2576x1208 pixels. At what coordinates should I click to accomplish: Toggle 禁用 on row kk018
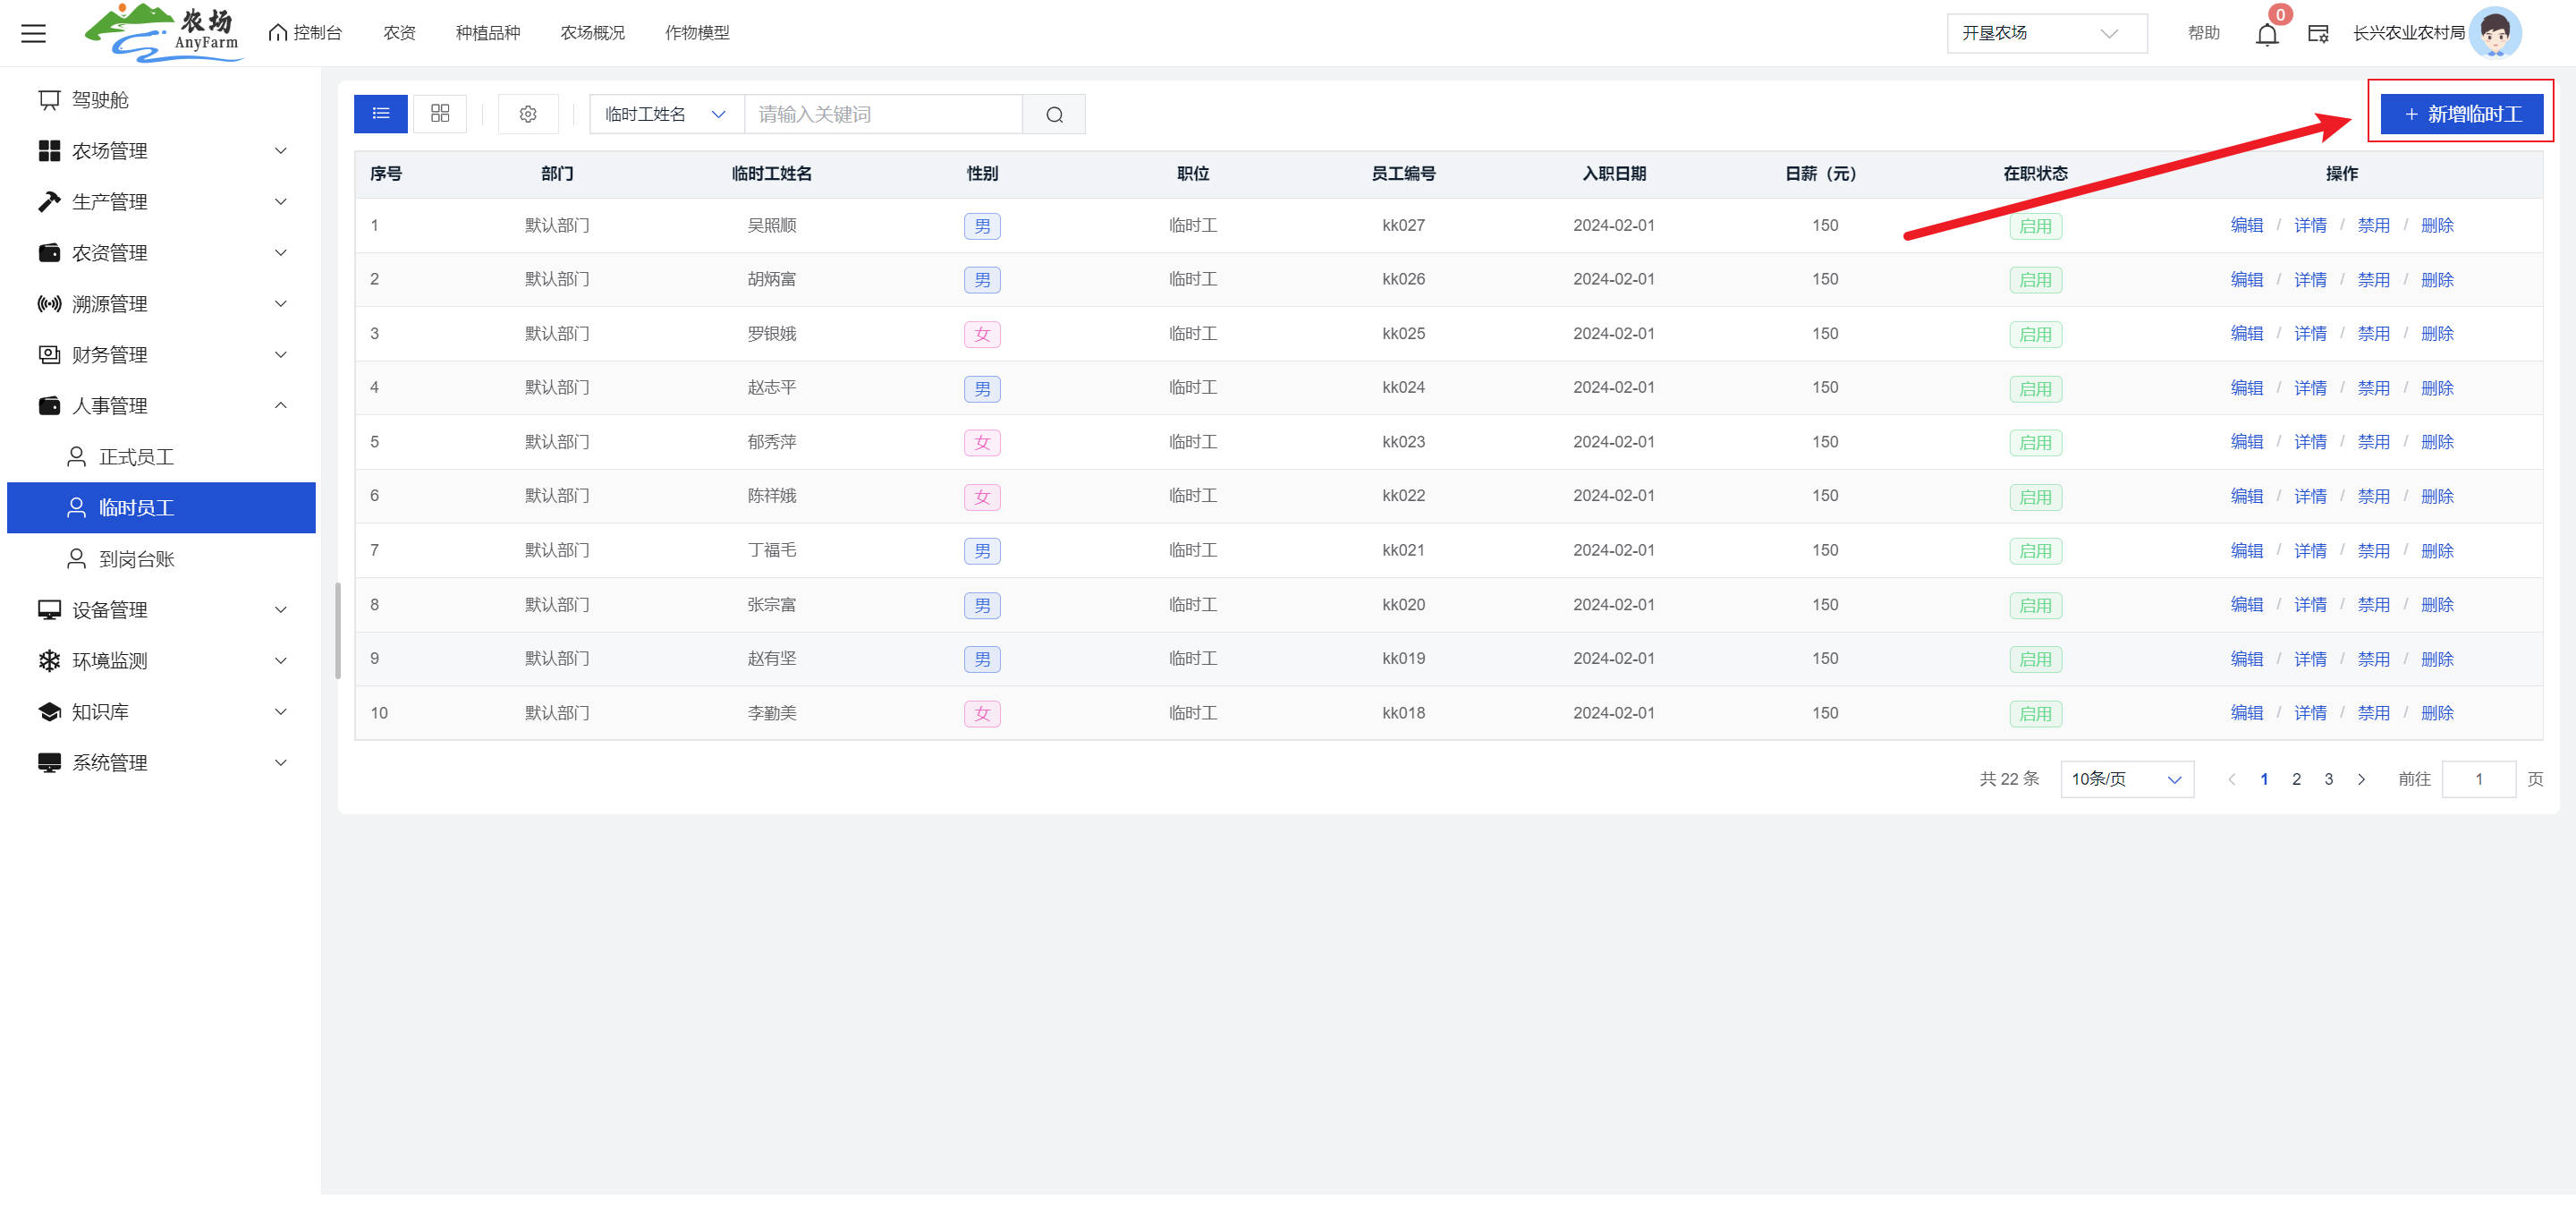pyautogui.click(x=2373, y=713)
